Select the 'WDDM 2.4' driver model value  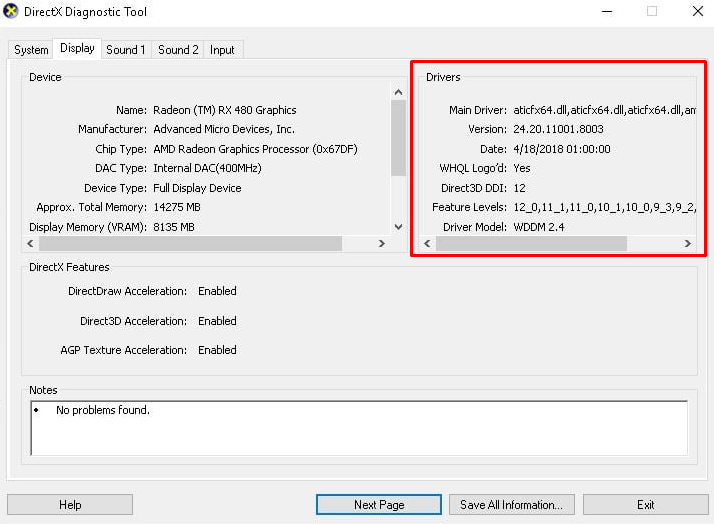coord(539,227)
